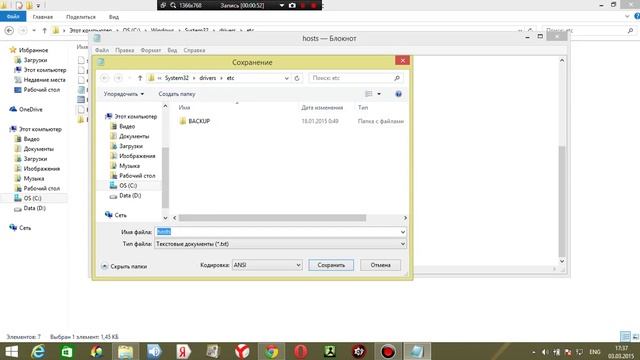The width and height of the screenshot is (640, 360).
Task: Select Сеть in dialog folder tree
Action: click(120, 215)
